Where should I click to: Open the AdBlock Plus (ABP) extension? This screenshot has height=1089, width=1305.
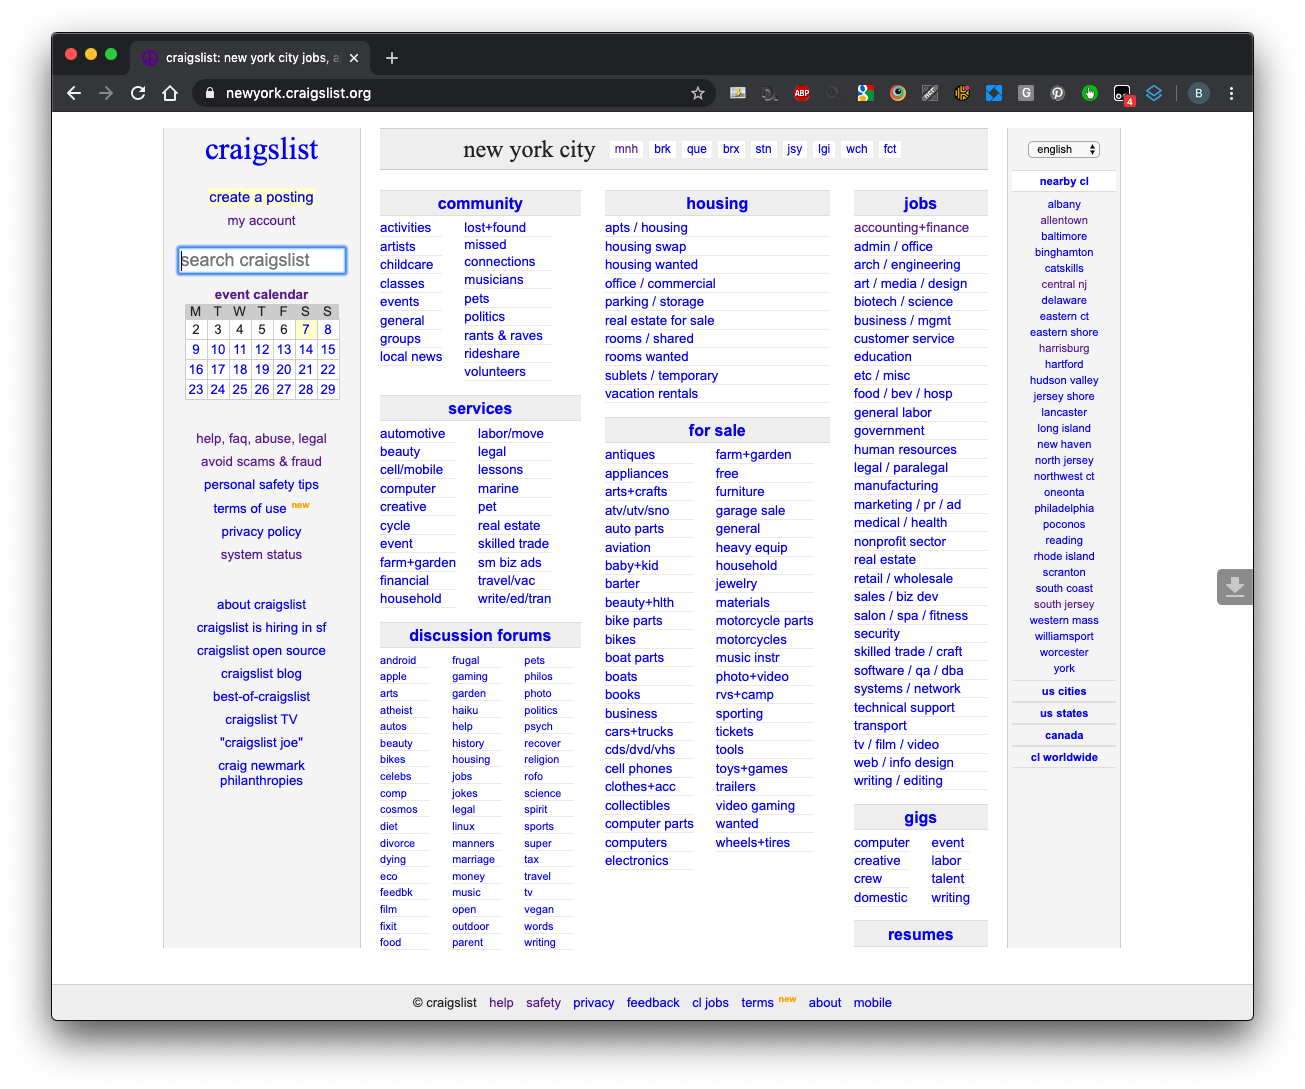point(802,93)
